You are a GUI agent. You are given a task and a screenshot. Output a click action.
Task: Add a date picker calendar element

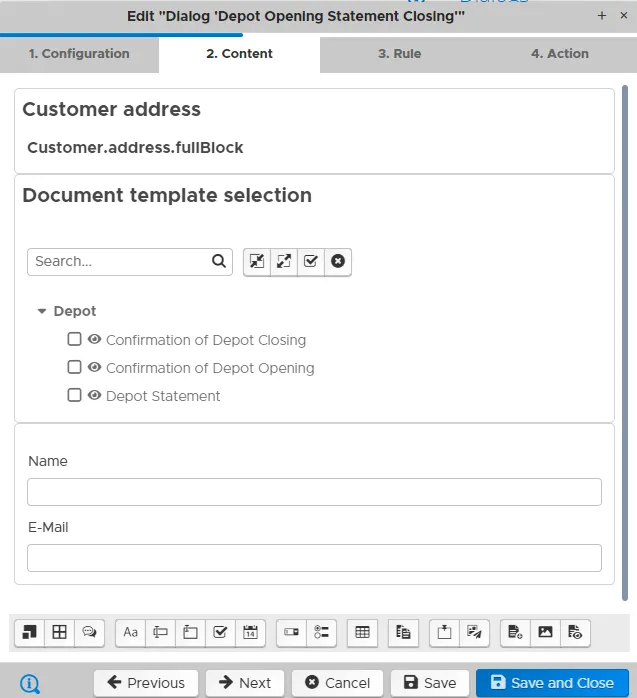point(250,632)
